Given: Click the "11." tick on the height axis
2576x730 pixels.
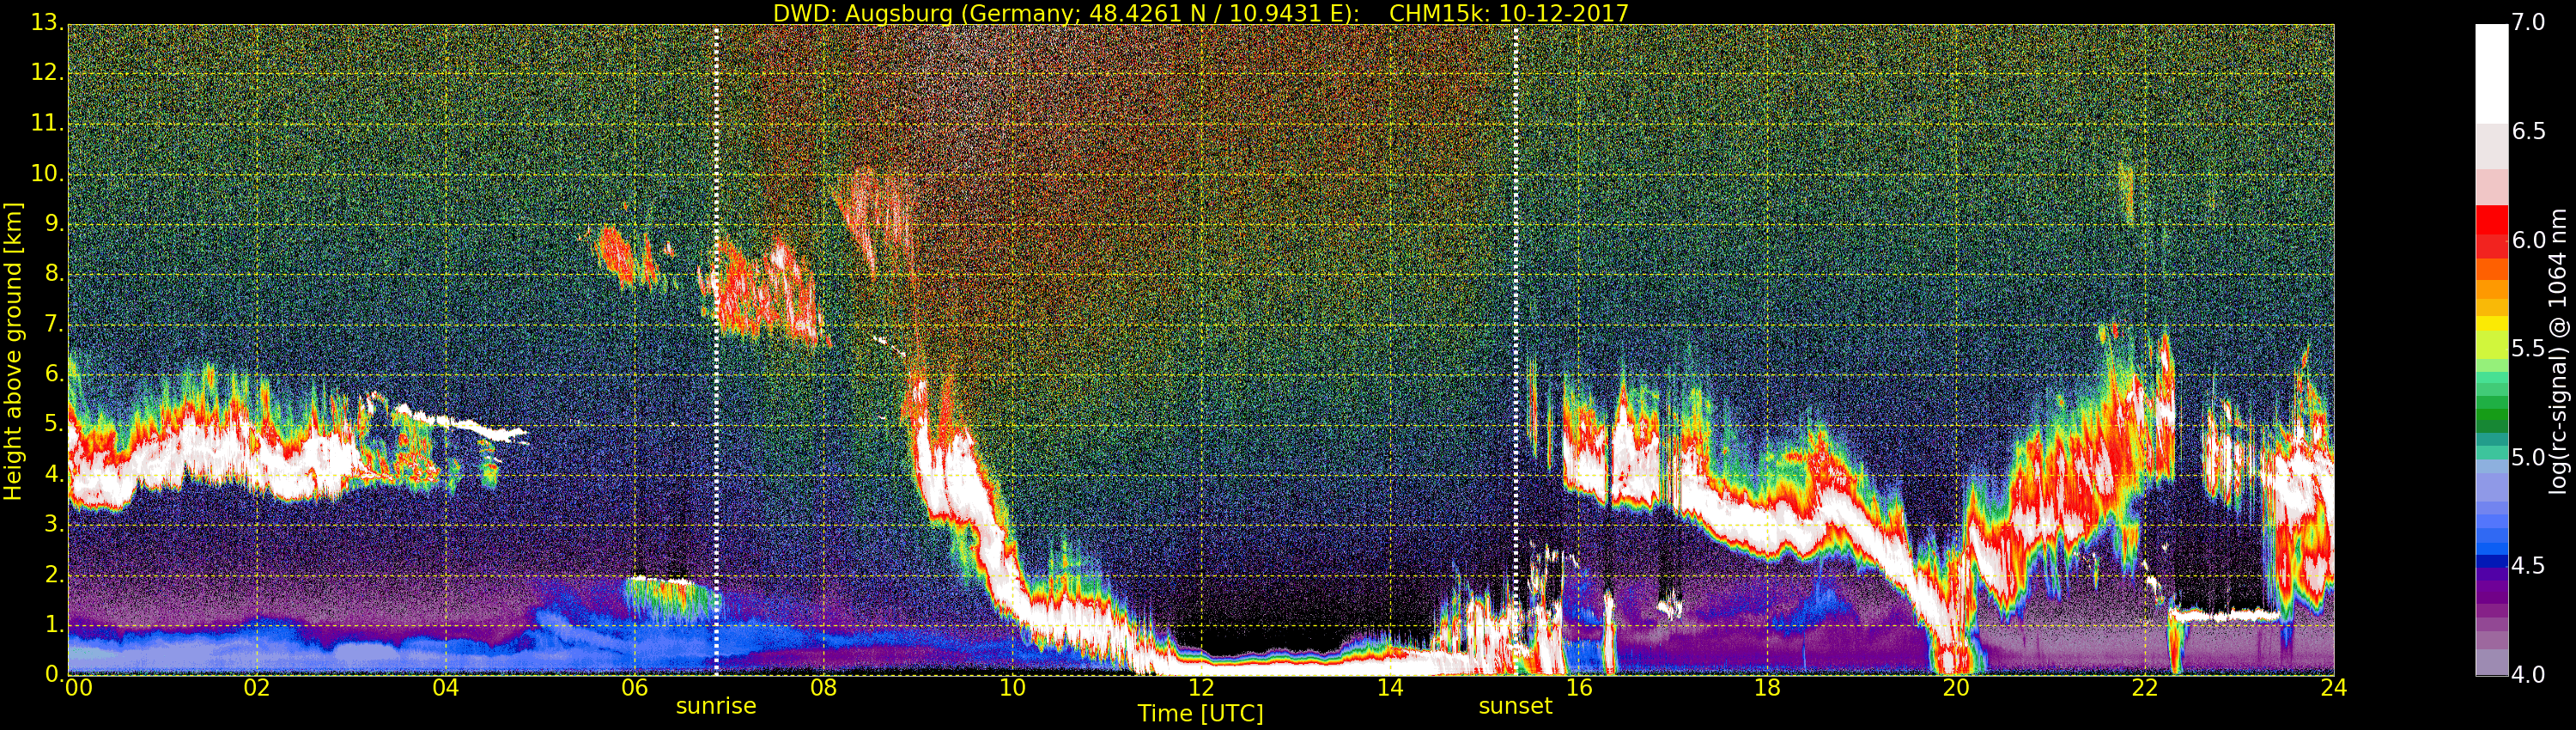Looking at the screenshot, I should [48, 124].
